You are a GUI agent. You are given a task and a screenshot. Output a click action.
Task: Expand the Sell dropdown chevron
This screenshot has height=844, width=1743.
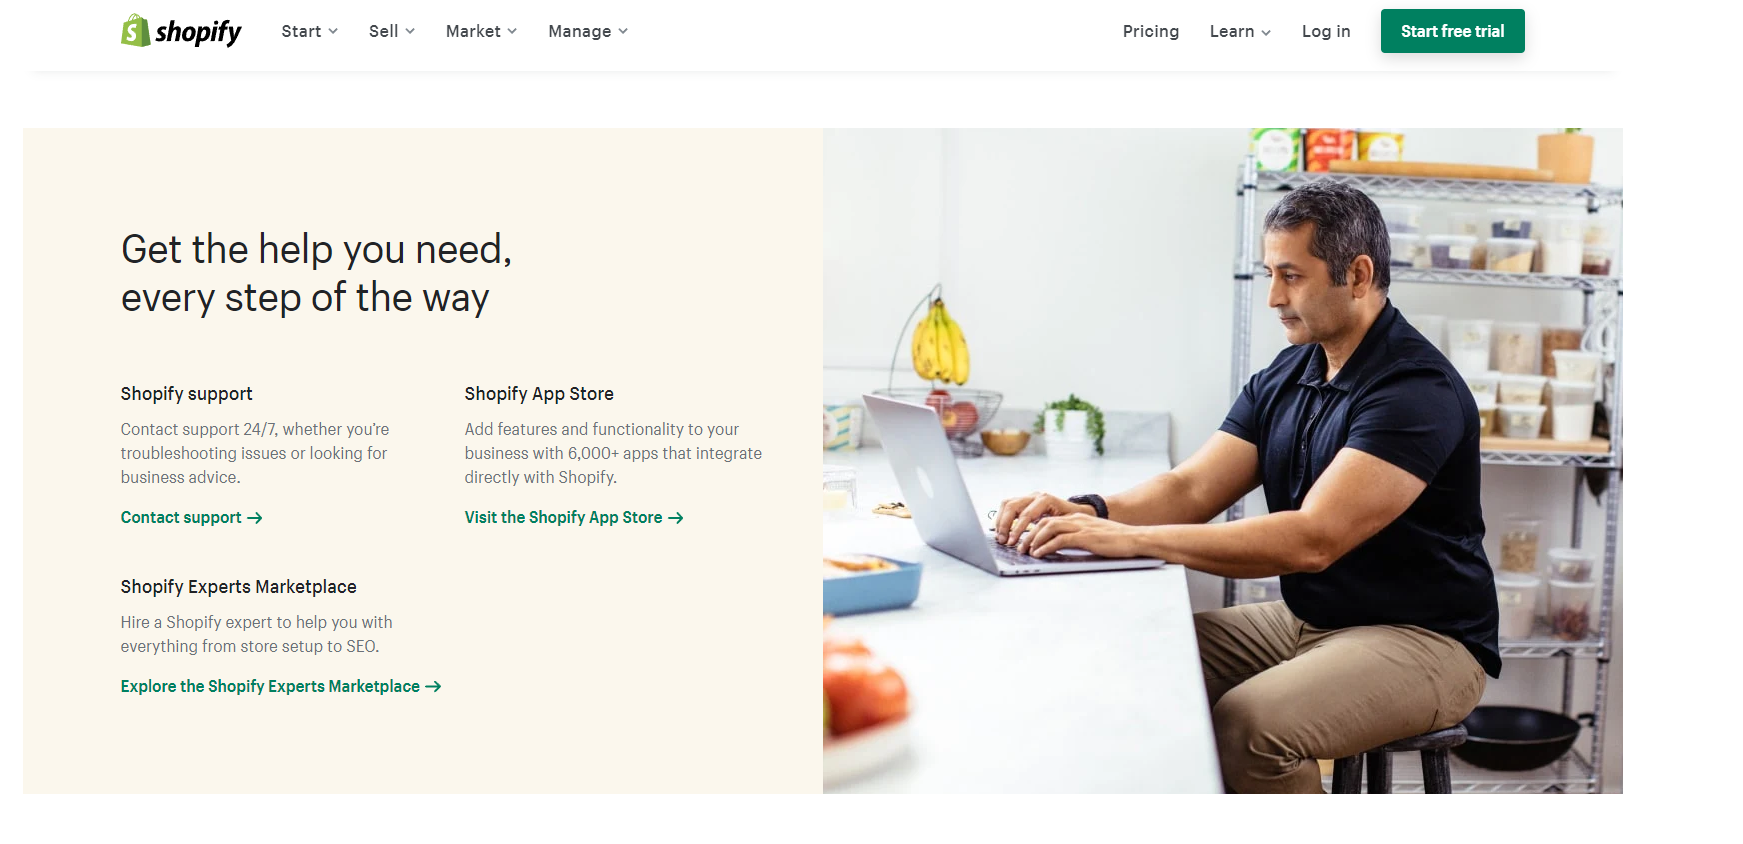tap(410, 31)
